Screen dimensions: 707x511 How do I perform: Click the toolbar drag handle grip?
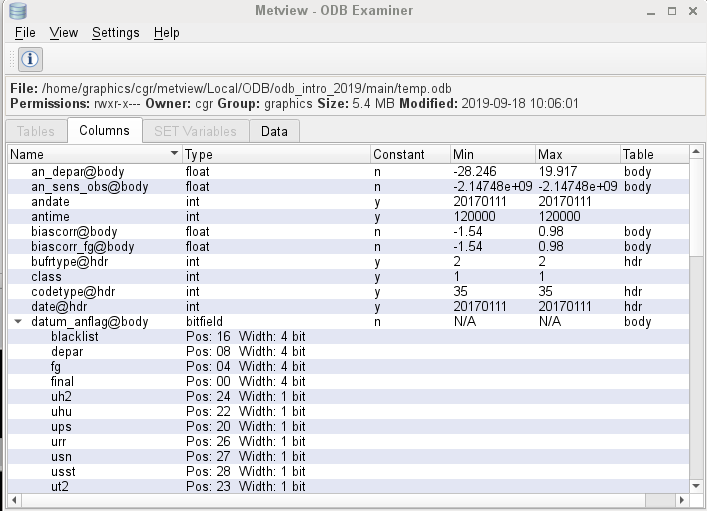(x=12, y=59)
